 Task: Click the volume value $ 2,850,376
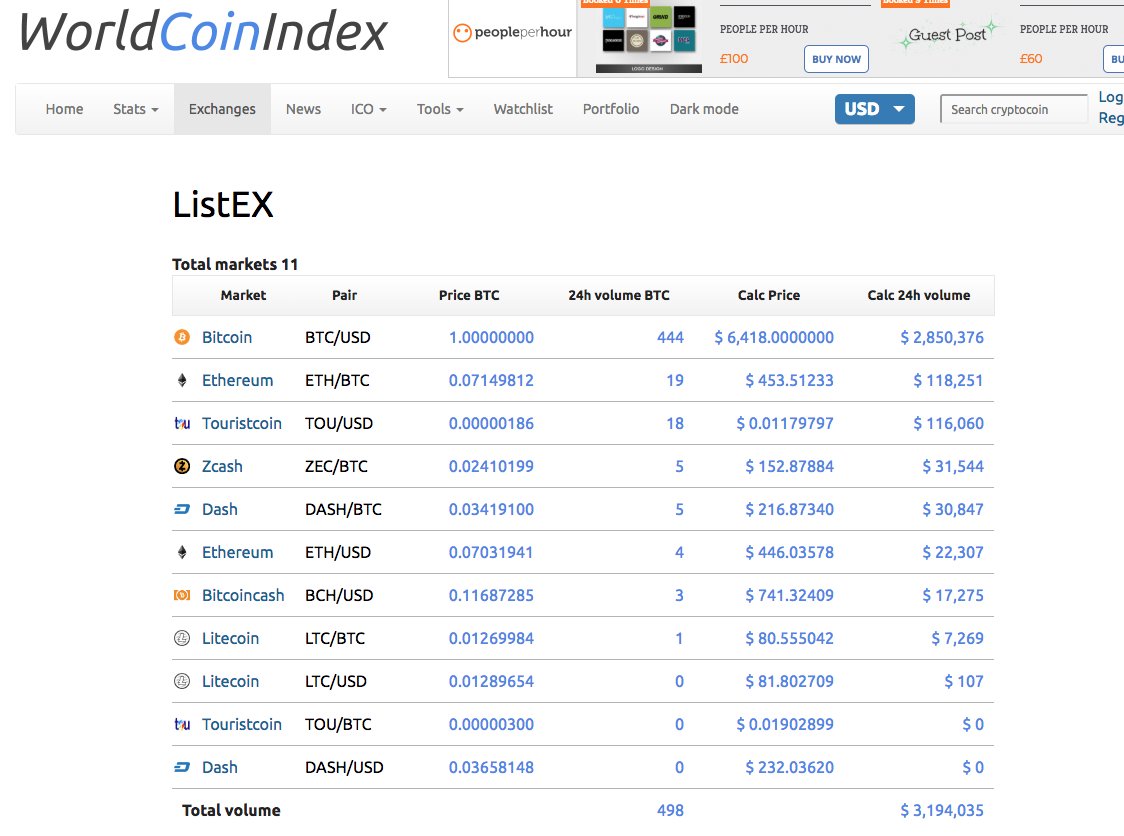(x=942, y=337)
